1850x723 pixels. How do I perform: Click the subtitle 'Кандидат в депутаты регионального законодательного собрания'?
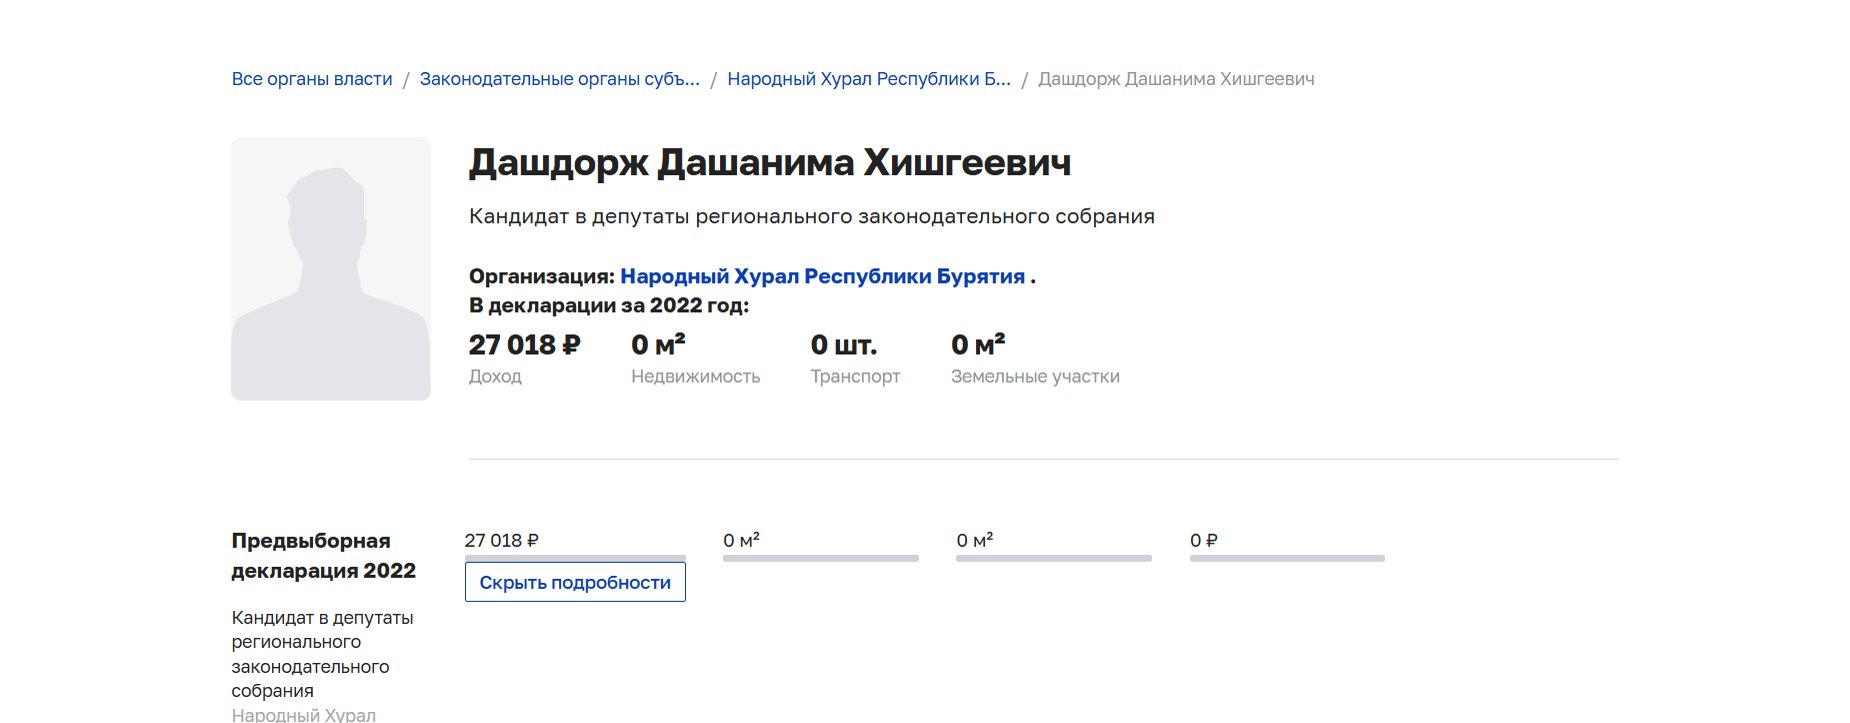(x=812, y=217)
